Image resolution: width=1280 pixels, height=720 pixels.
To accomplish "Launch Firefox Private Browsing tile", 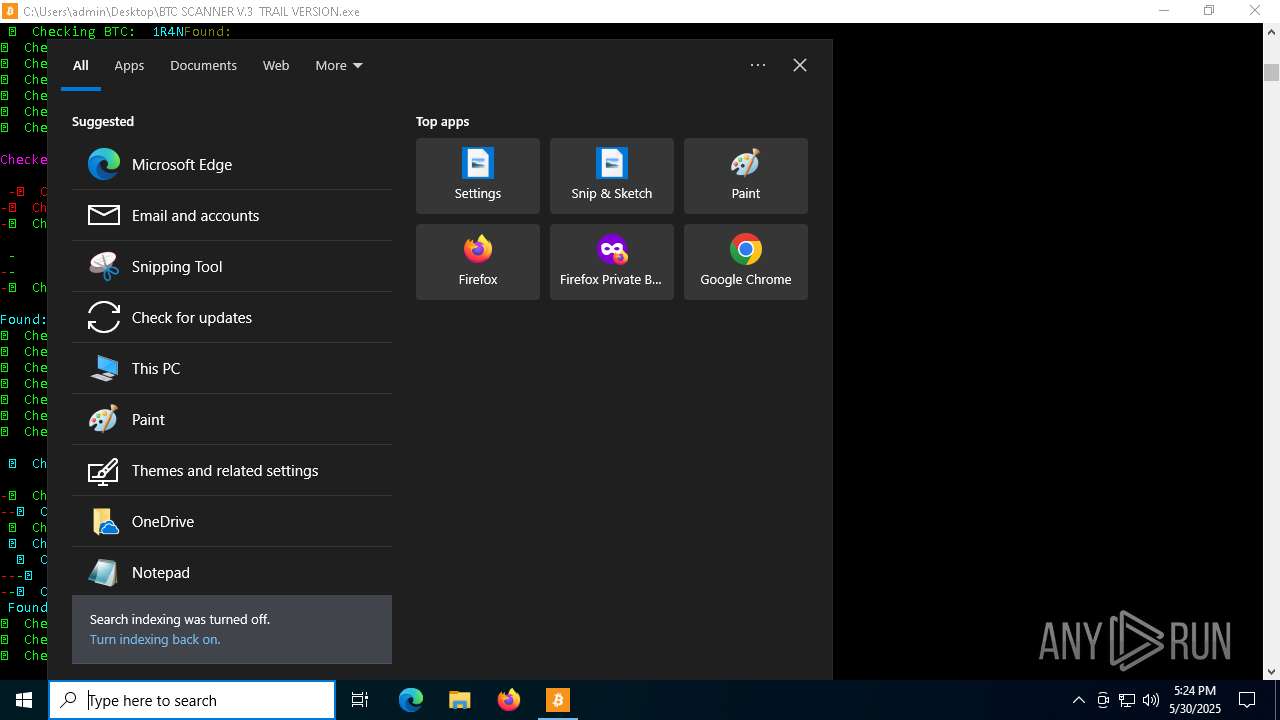I will coord(612,262).
